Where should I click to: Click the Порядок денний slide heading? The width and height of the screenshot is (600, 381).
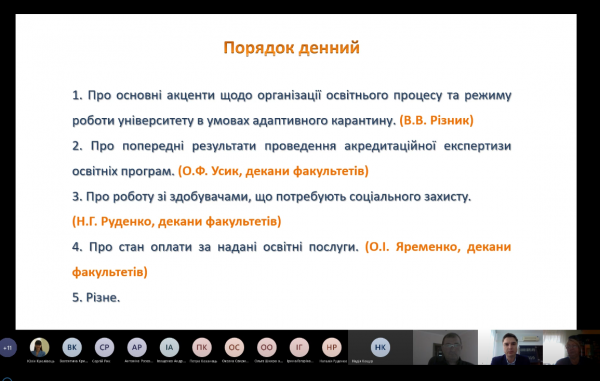tap(292, 48)
